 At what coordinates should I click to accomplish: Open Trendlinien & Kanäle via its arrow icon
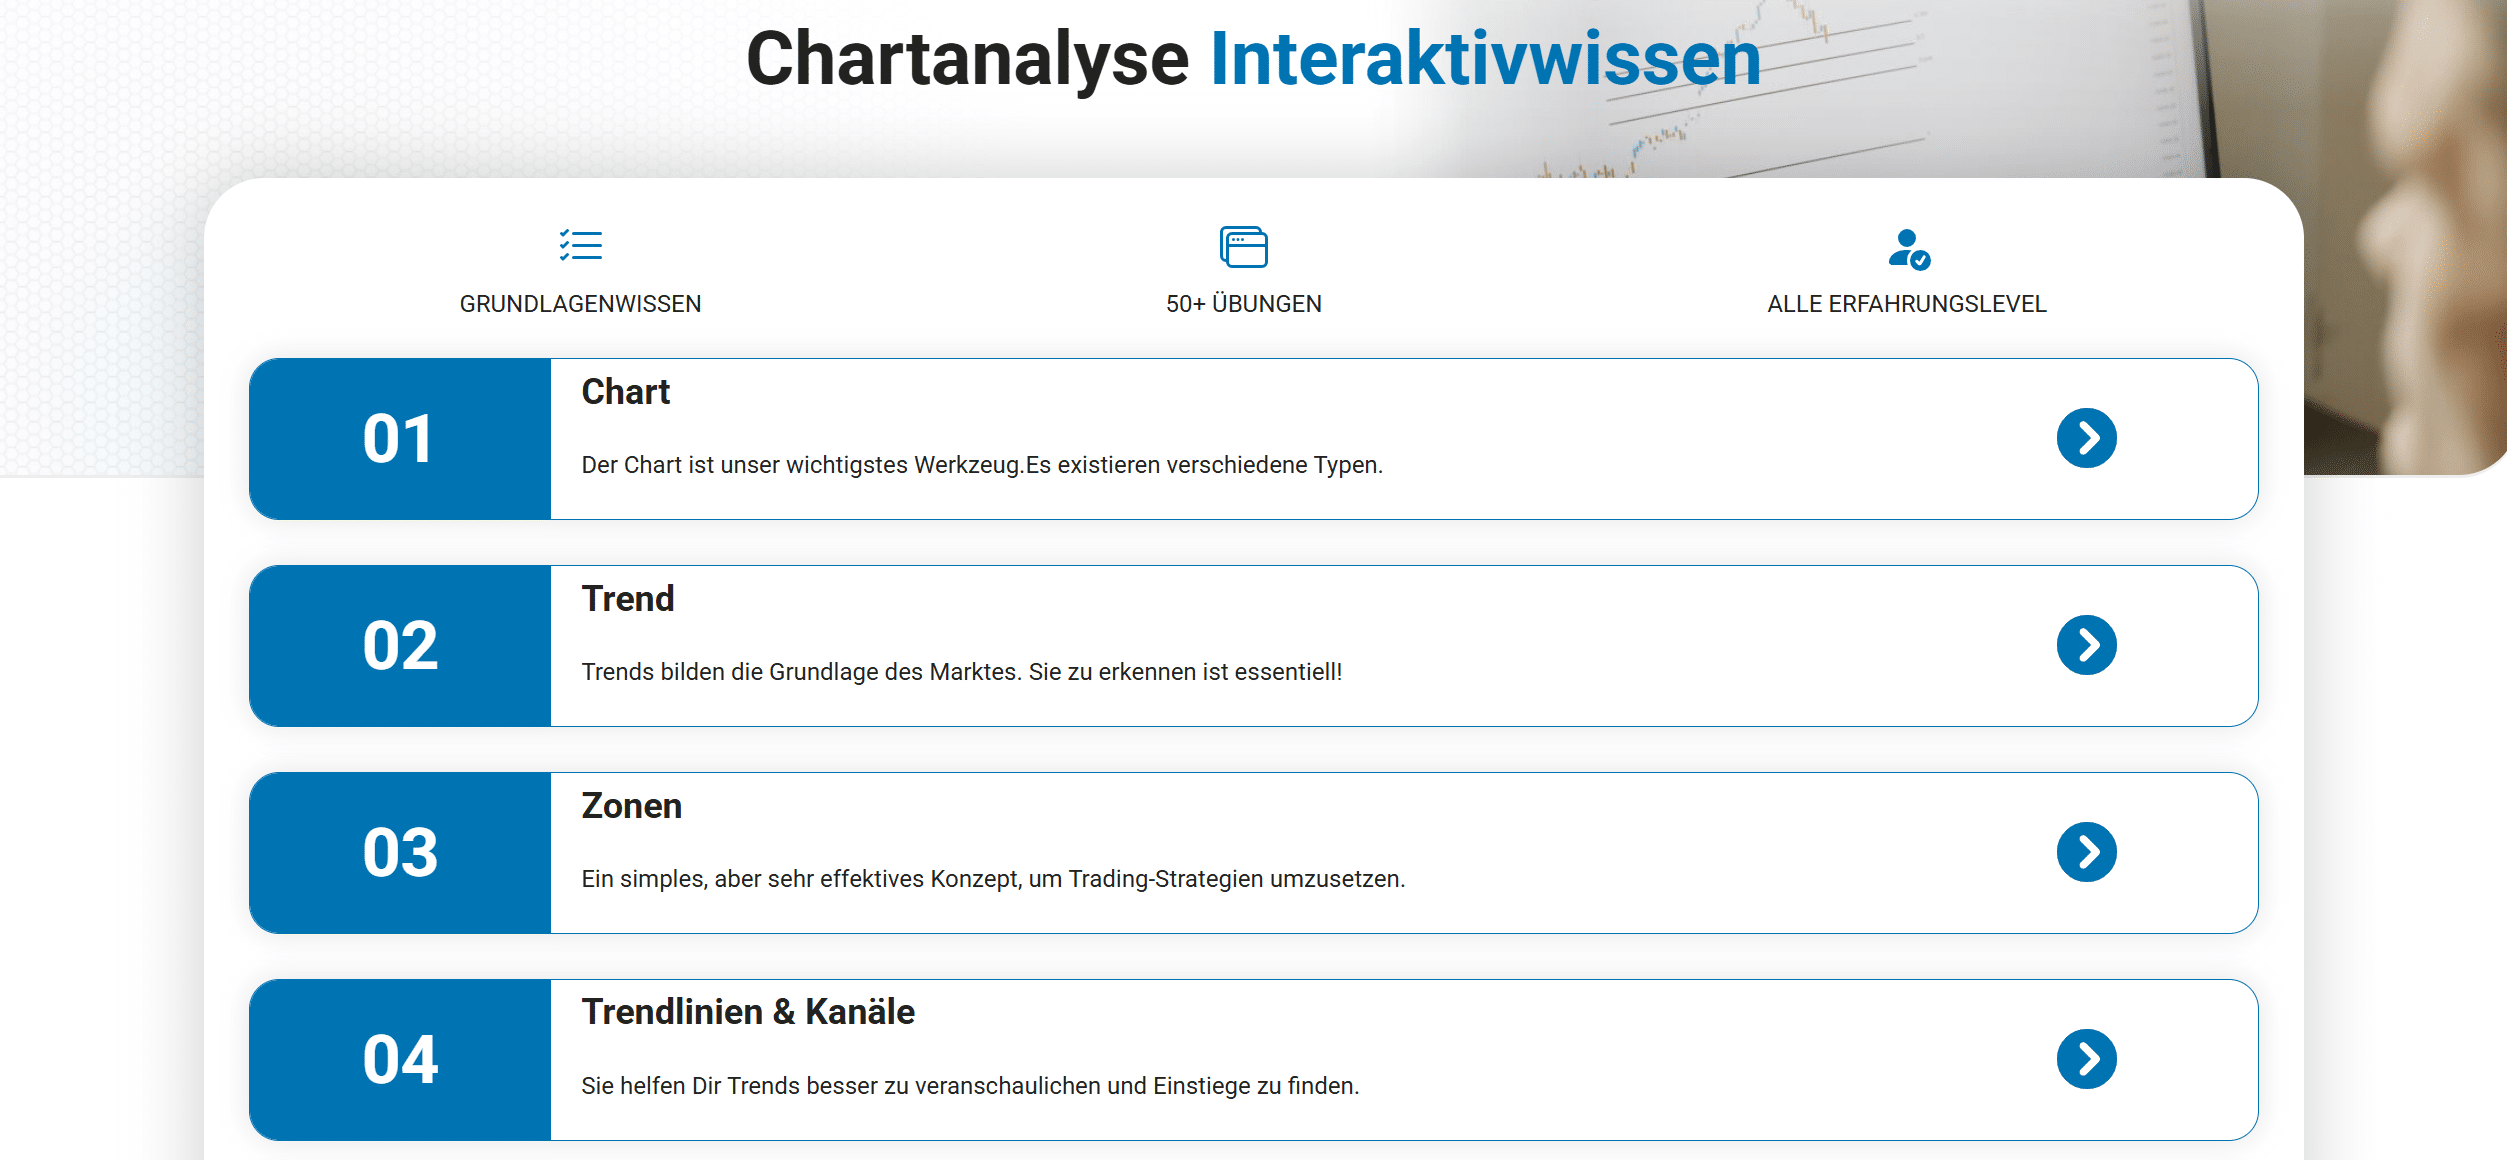point(2086,1059)
